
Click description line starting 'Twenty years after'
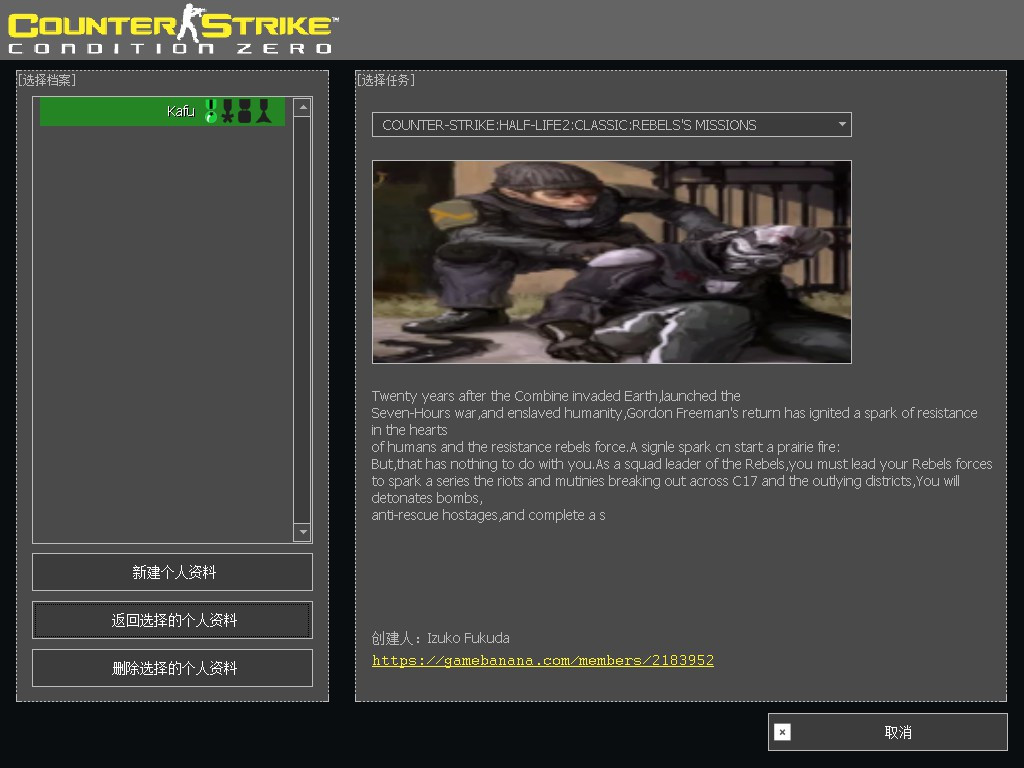pos(556,396)
